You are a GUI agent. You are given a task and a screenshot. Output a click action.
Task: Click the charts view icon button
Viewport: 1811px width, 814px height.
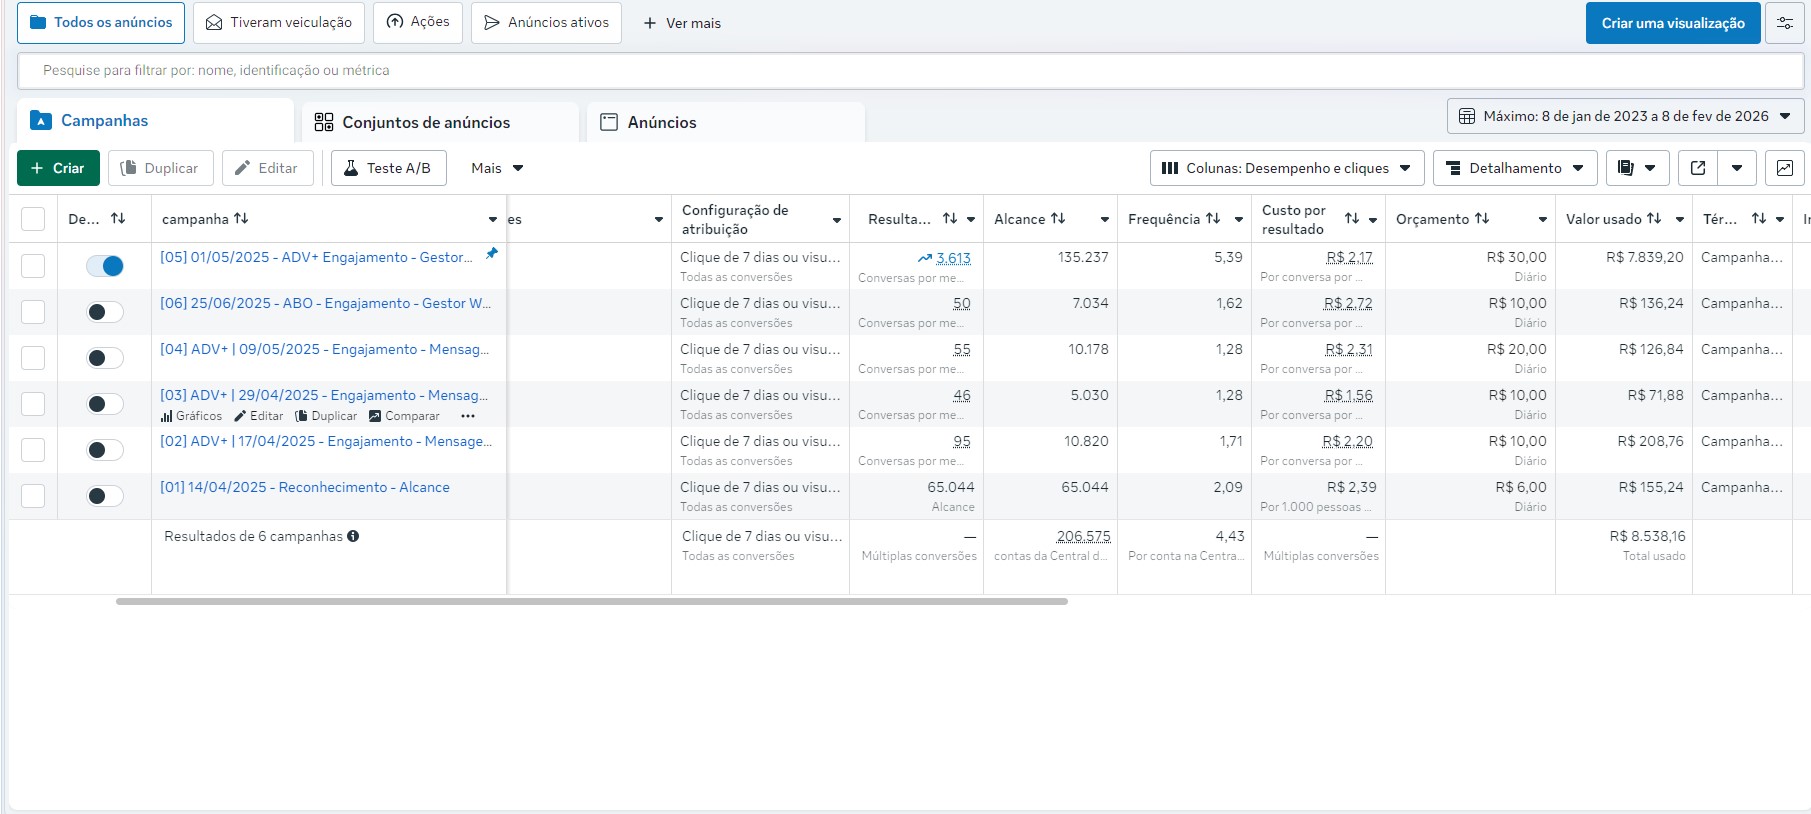[x=1784, y=168]
